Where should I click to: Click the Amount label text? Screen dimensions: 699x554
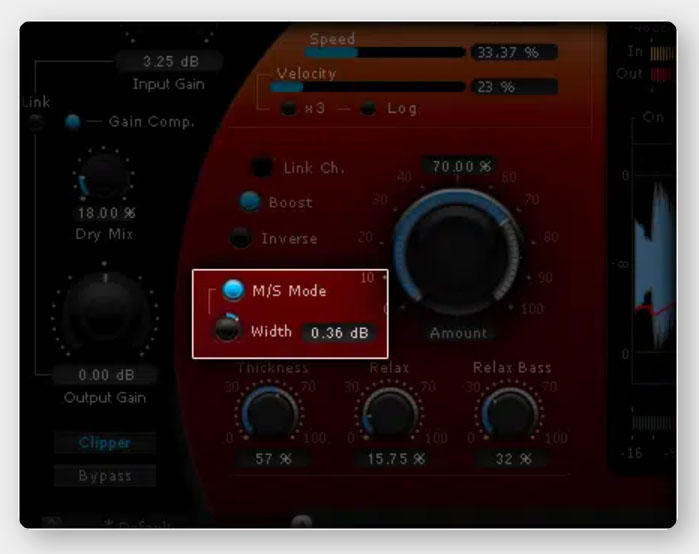(x=458, y=332)
